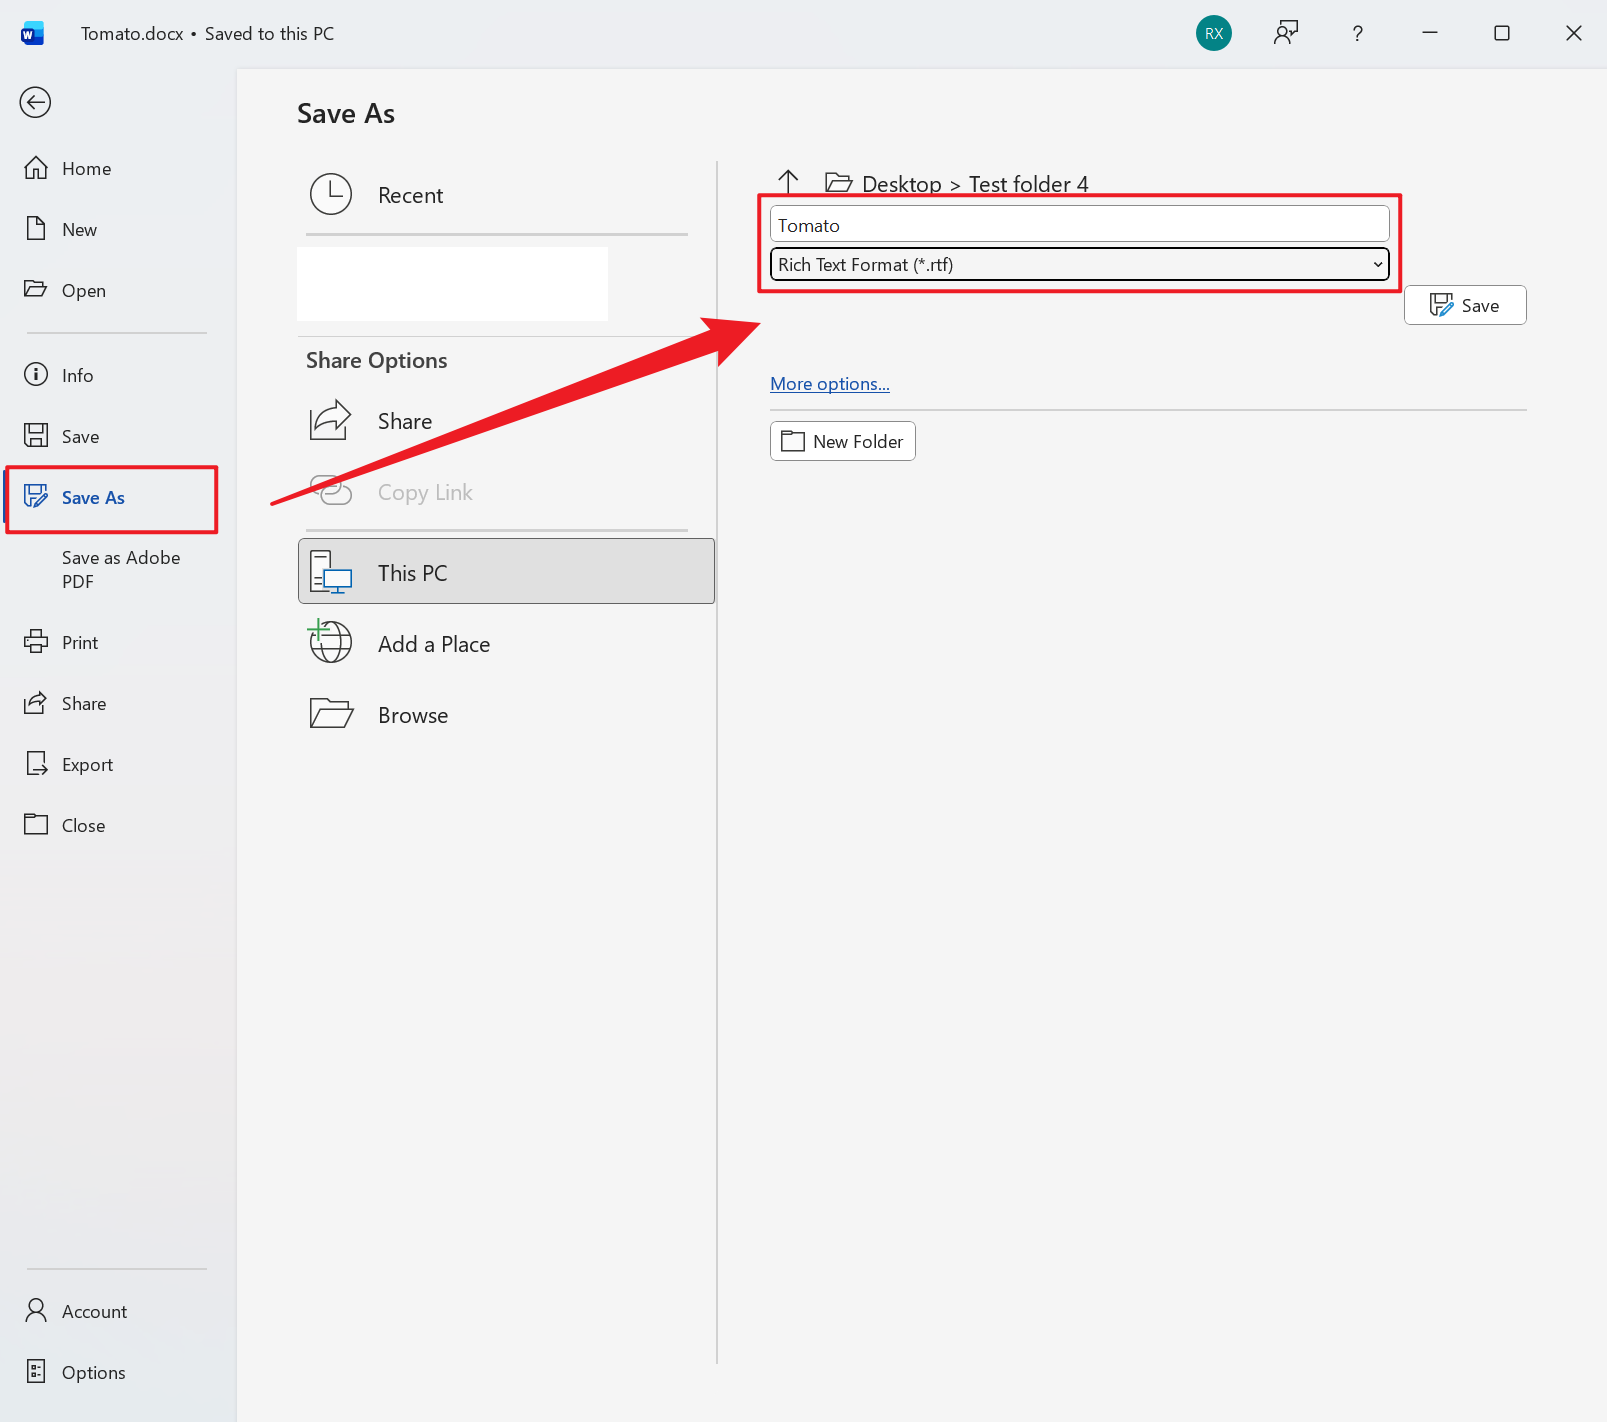Click the back arrow to exit Backstage
The height and width of the screenshot is (1422, 1607).
coord(35,102)
